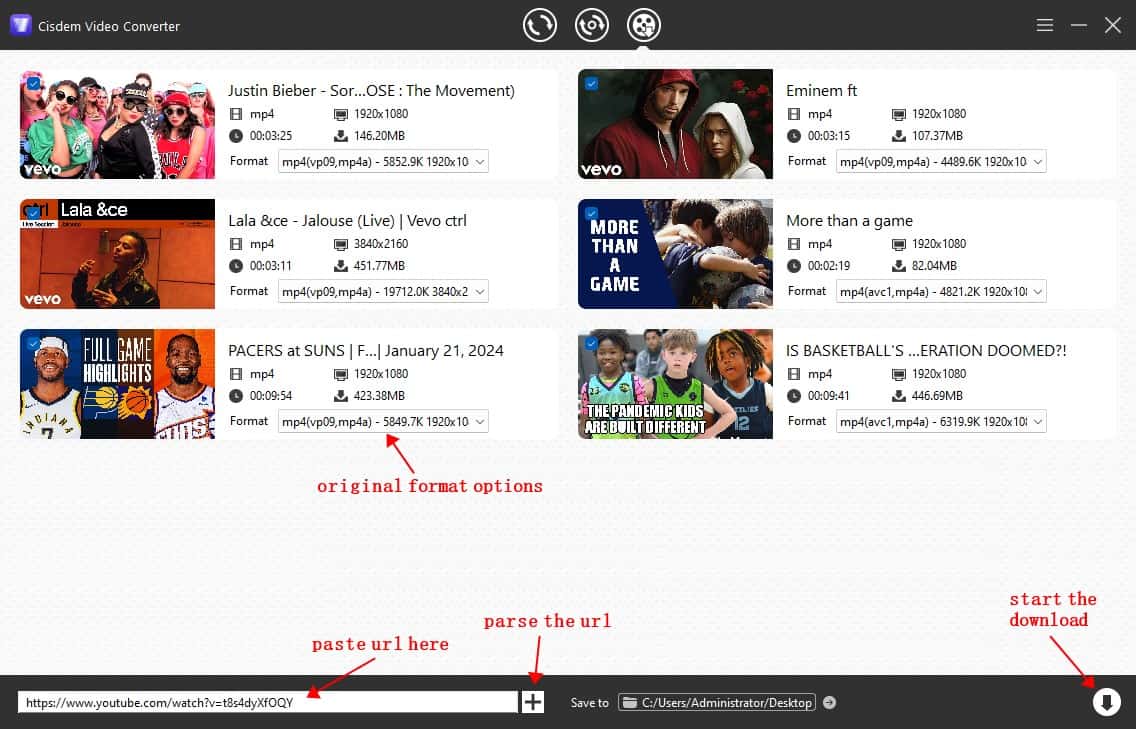Click the parse URL plus icon

pyautogui.click(x=533, y=701)
